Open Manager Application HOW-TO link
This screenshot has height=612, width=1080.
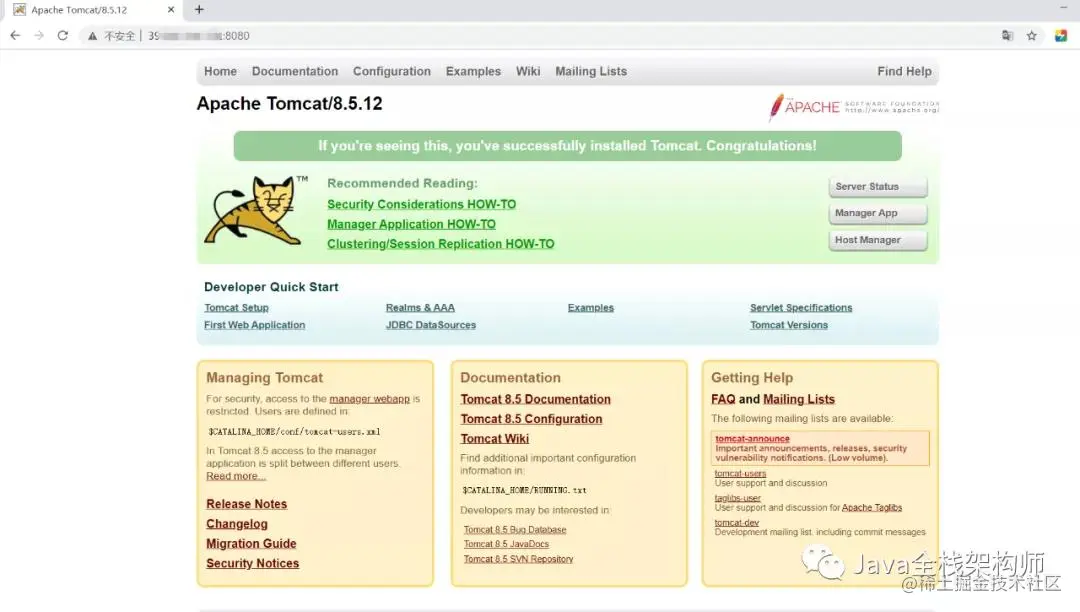411,224
